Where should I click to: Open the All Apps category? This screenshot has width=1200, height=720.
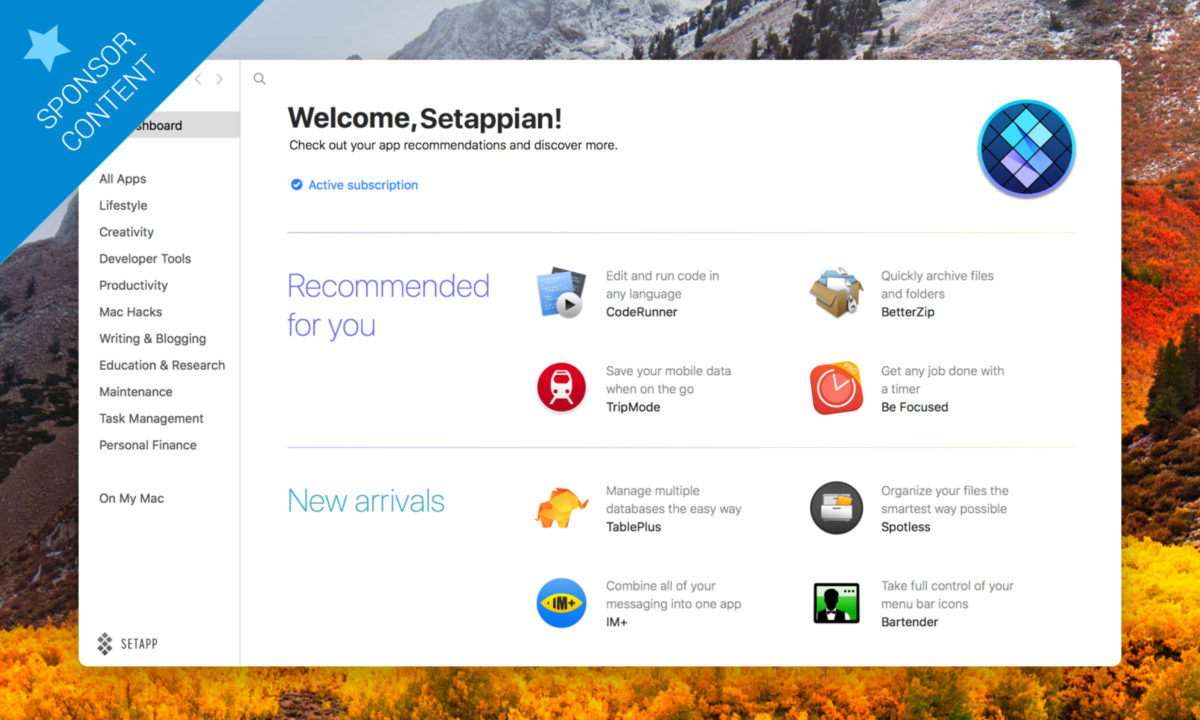click(x=122, y=179)
